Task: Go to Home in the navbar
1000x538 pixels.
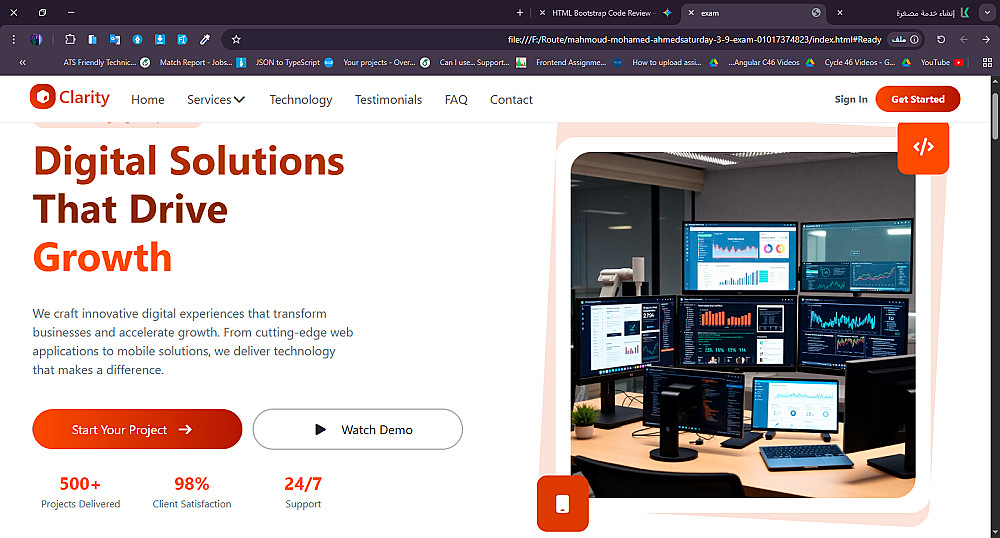Action: tap(148, 99)
